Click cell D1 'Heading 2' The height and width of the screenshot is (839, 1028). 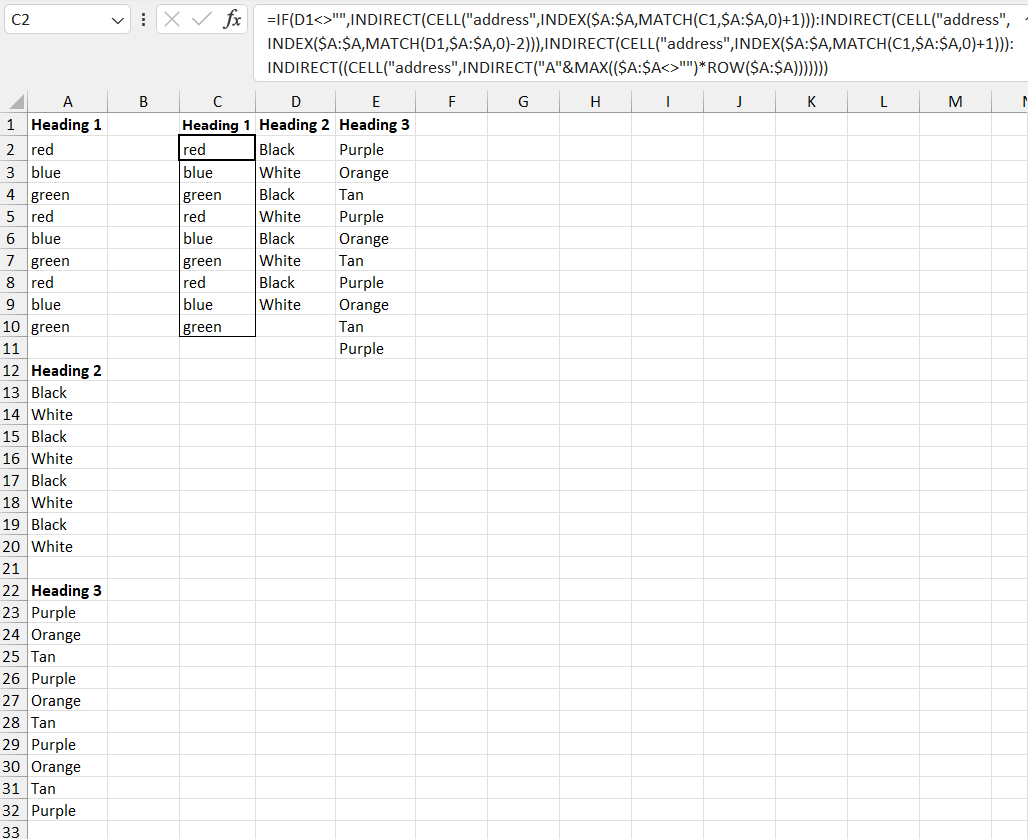[x=296, y=125]
